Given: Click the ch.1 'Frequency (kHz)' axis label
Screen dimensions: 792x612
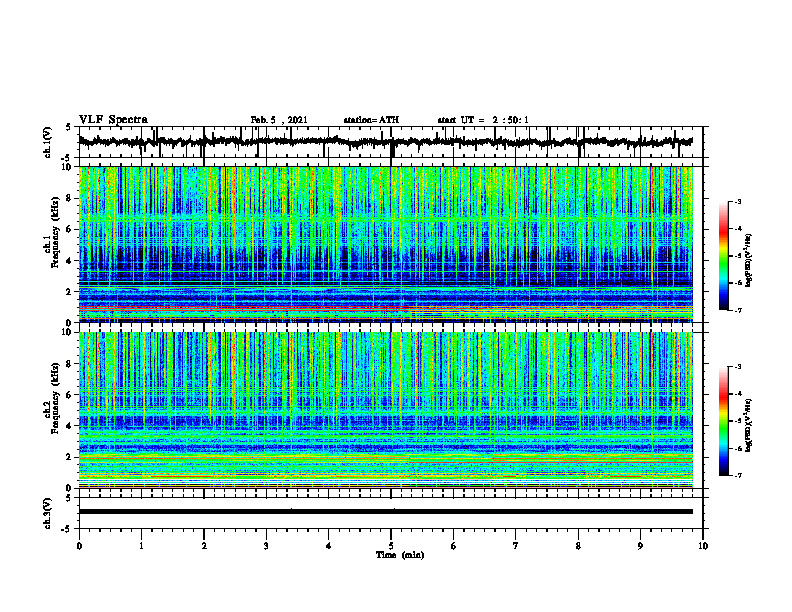Looking at the screenshot, I should tap(56, 232).
